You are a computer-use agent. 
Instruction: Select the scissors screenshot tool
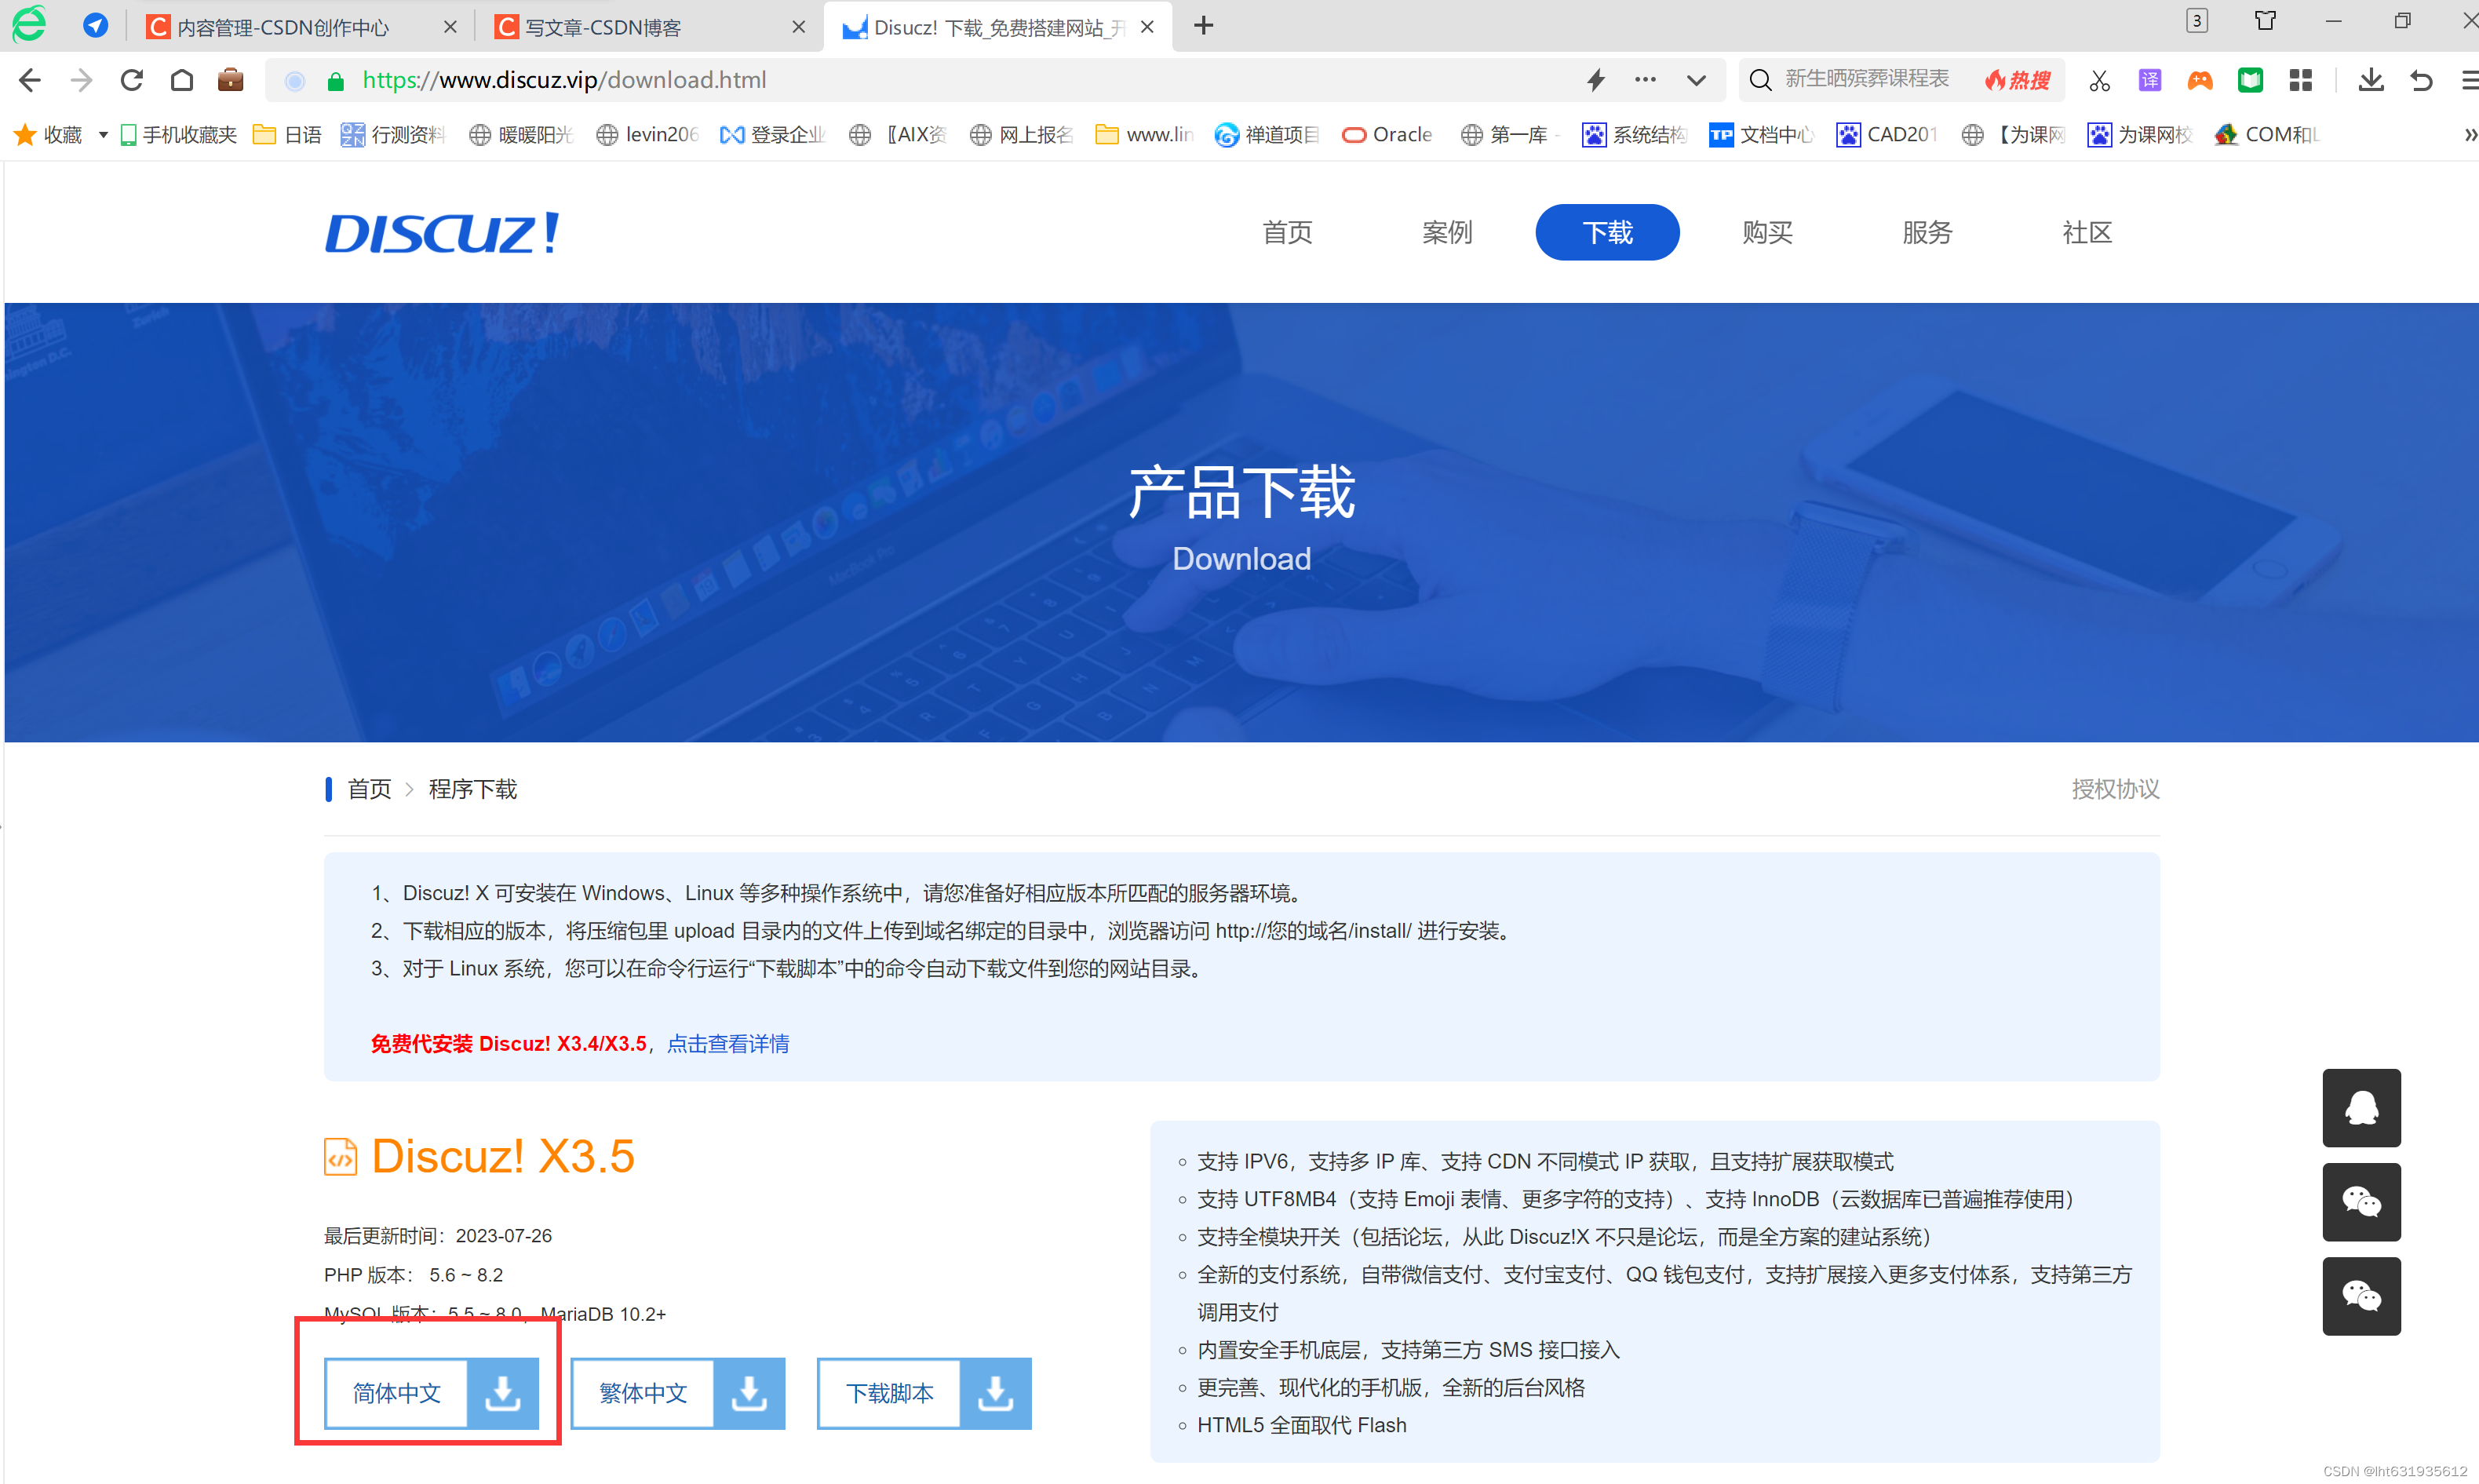click(2100, 80)
